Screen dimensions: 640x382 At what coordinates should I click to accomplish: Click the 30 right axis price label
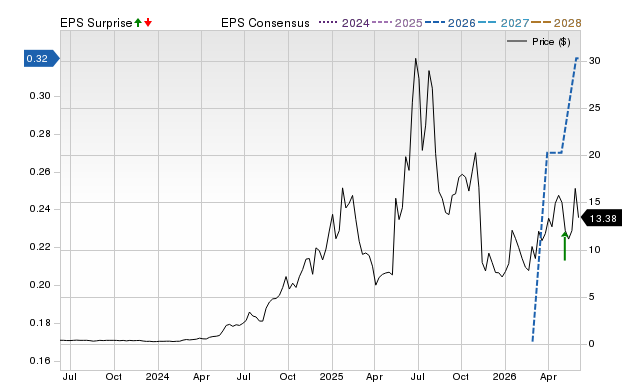594,61
